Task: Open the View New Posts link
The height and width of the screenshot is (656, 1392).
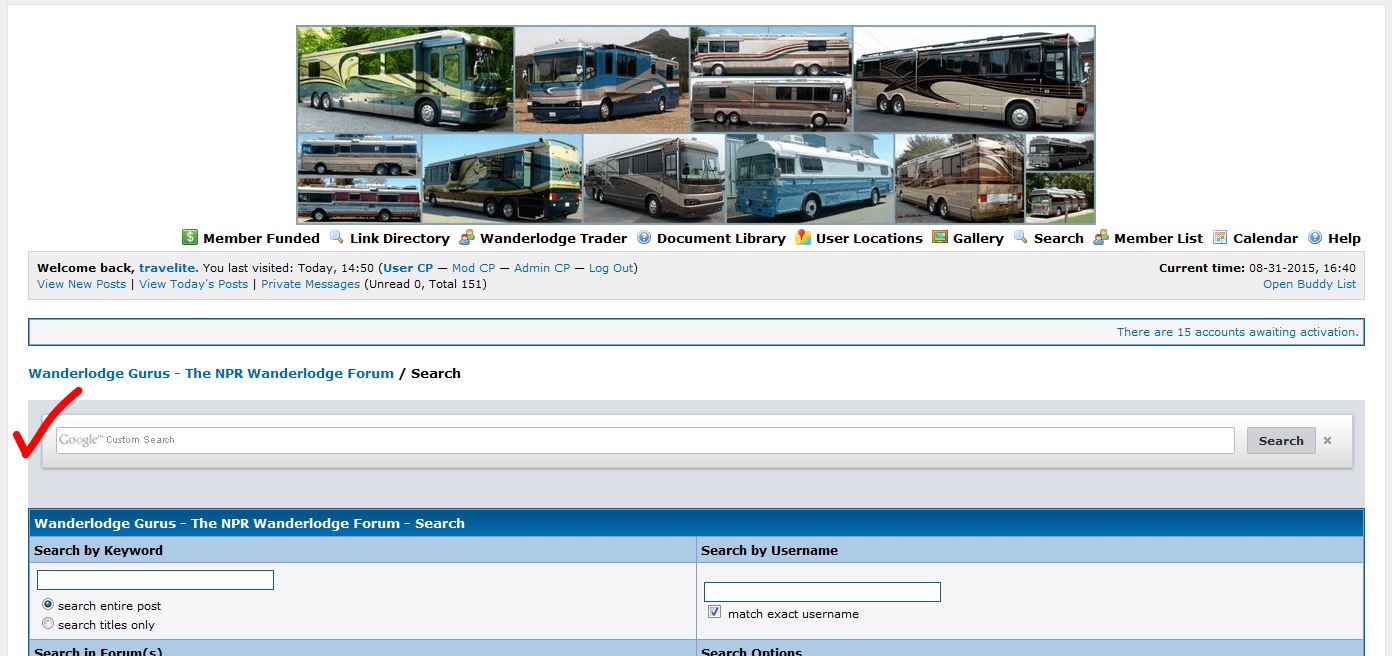Action: pos(81,284)
